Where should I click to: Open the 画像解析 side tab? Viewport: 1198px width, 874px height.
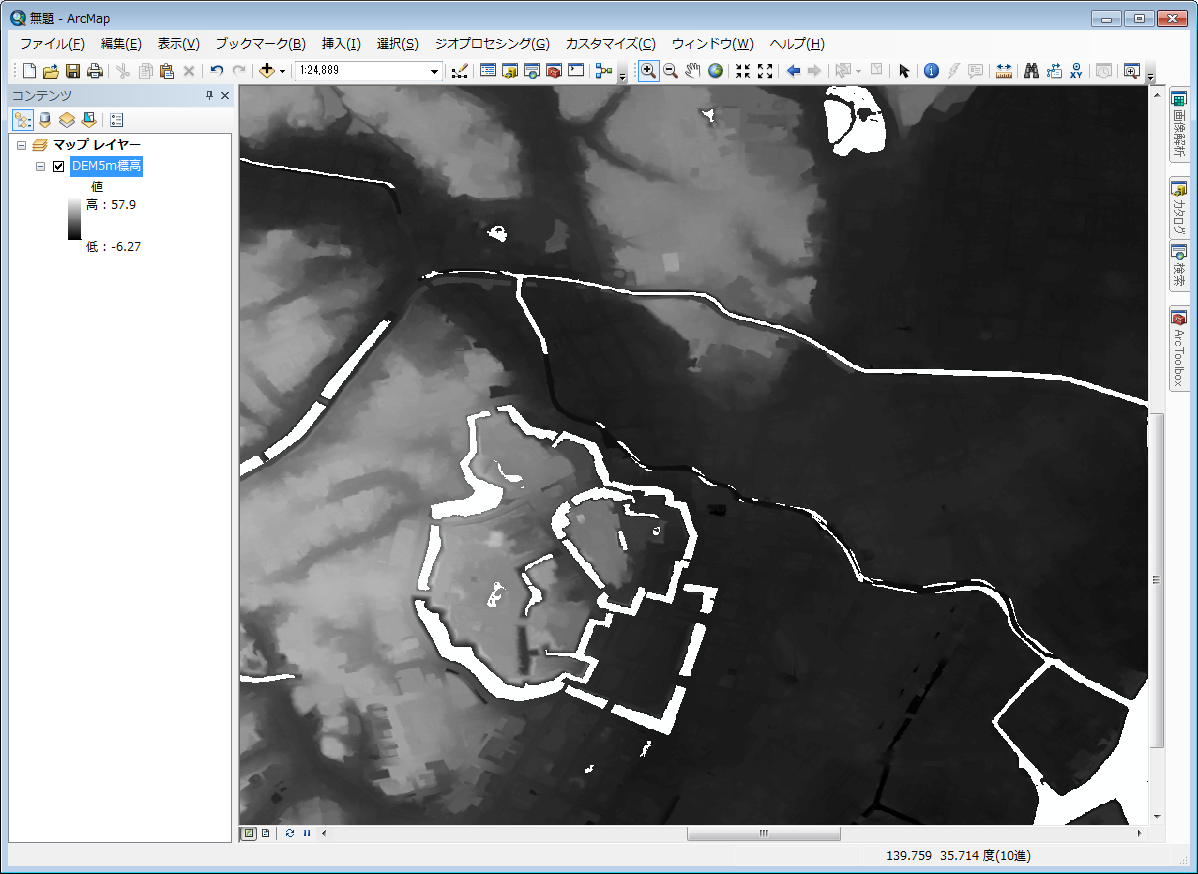click(x=1179, y=125)
